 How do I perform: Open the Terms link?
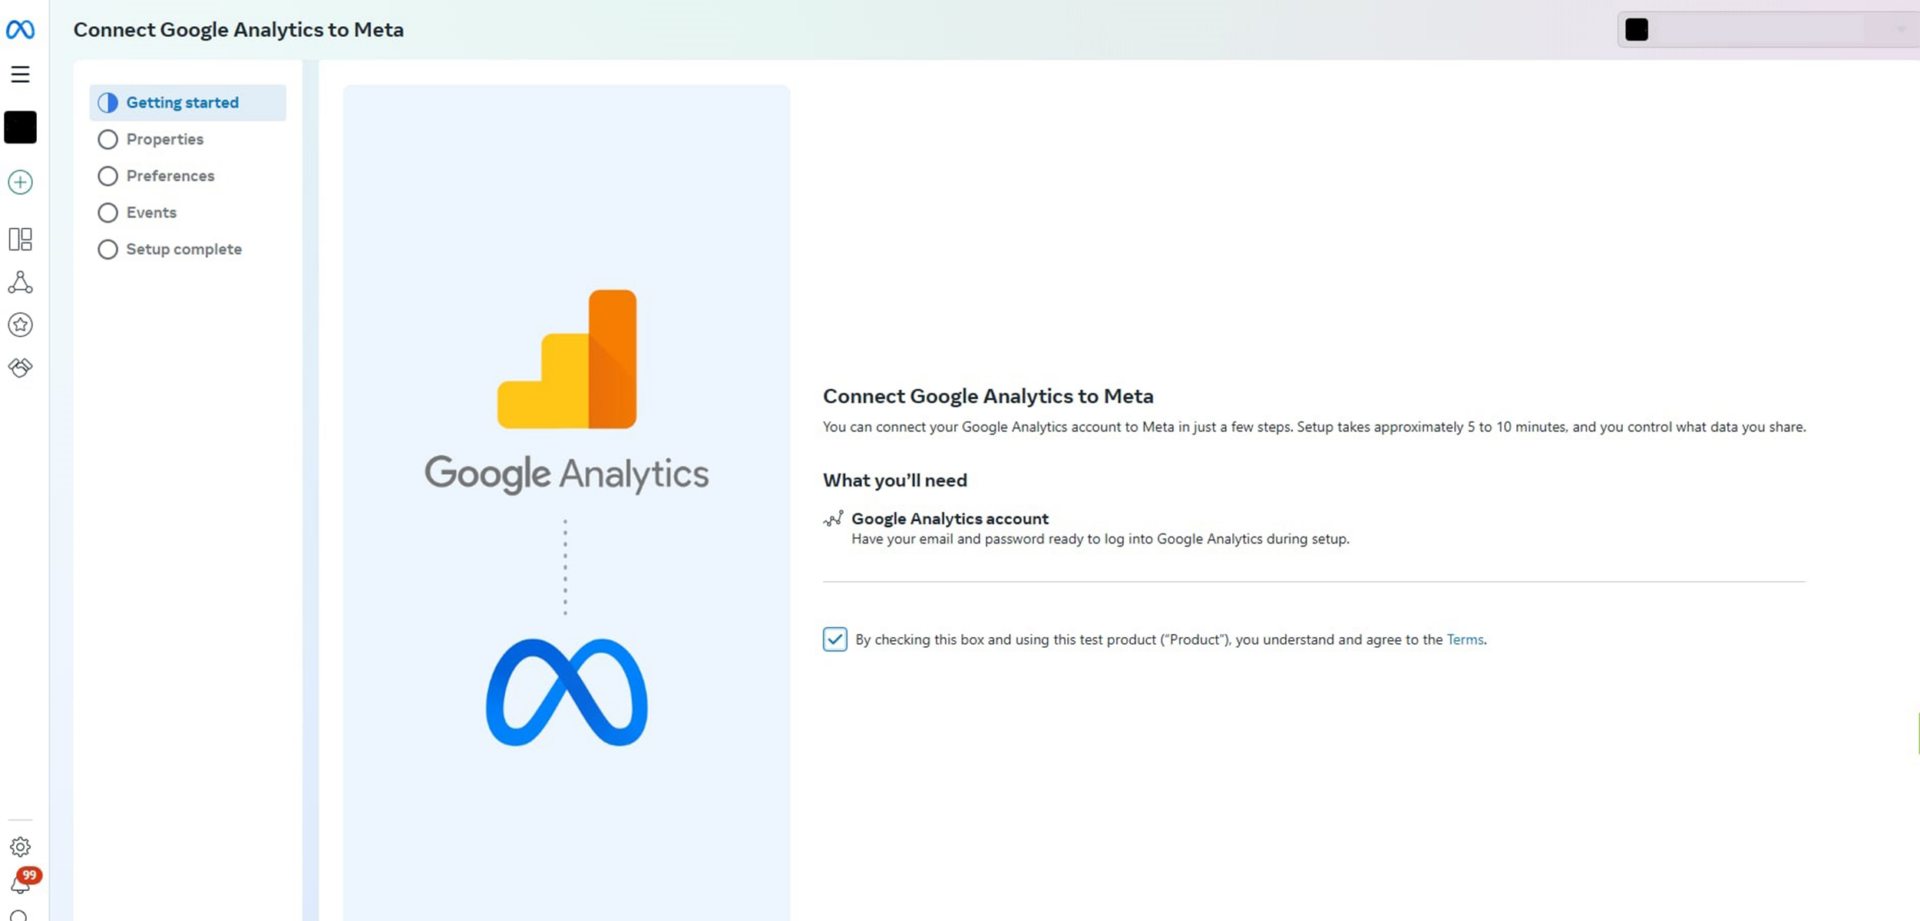point(1465,640)
